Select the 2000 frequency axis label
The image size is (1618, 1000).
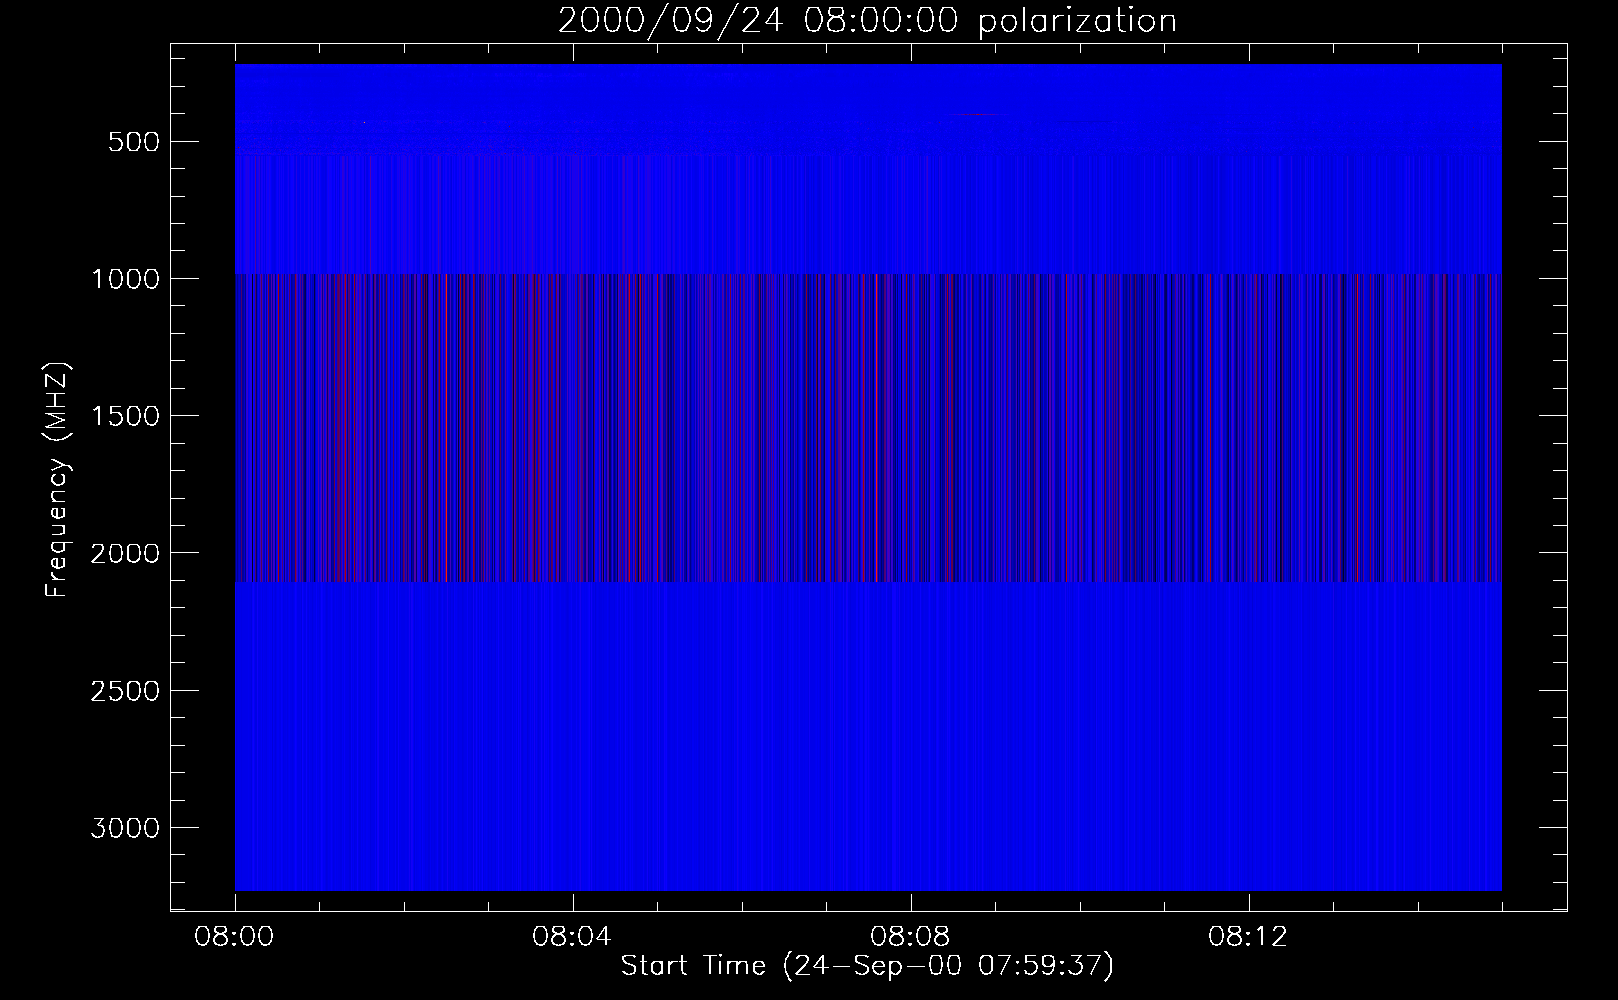(x=125, y=554)
